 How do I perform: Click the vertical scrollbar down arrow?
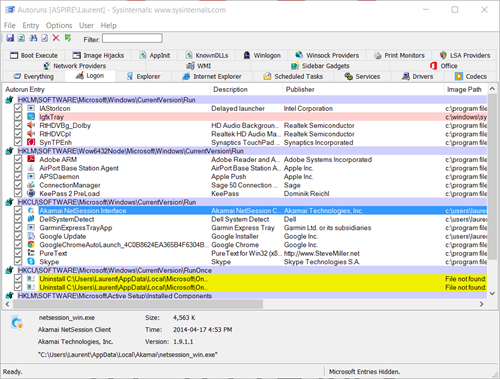pos(492,294)
